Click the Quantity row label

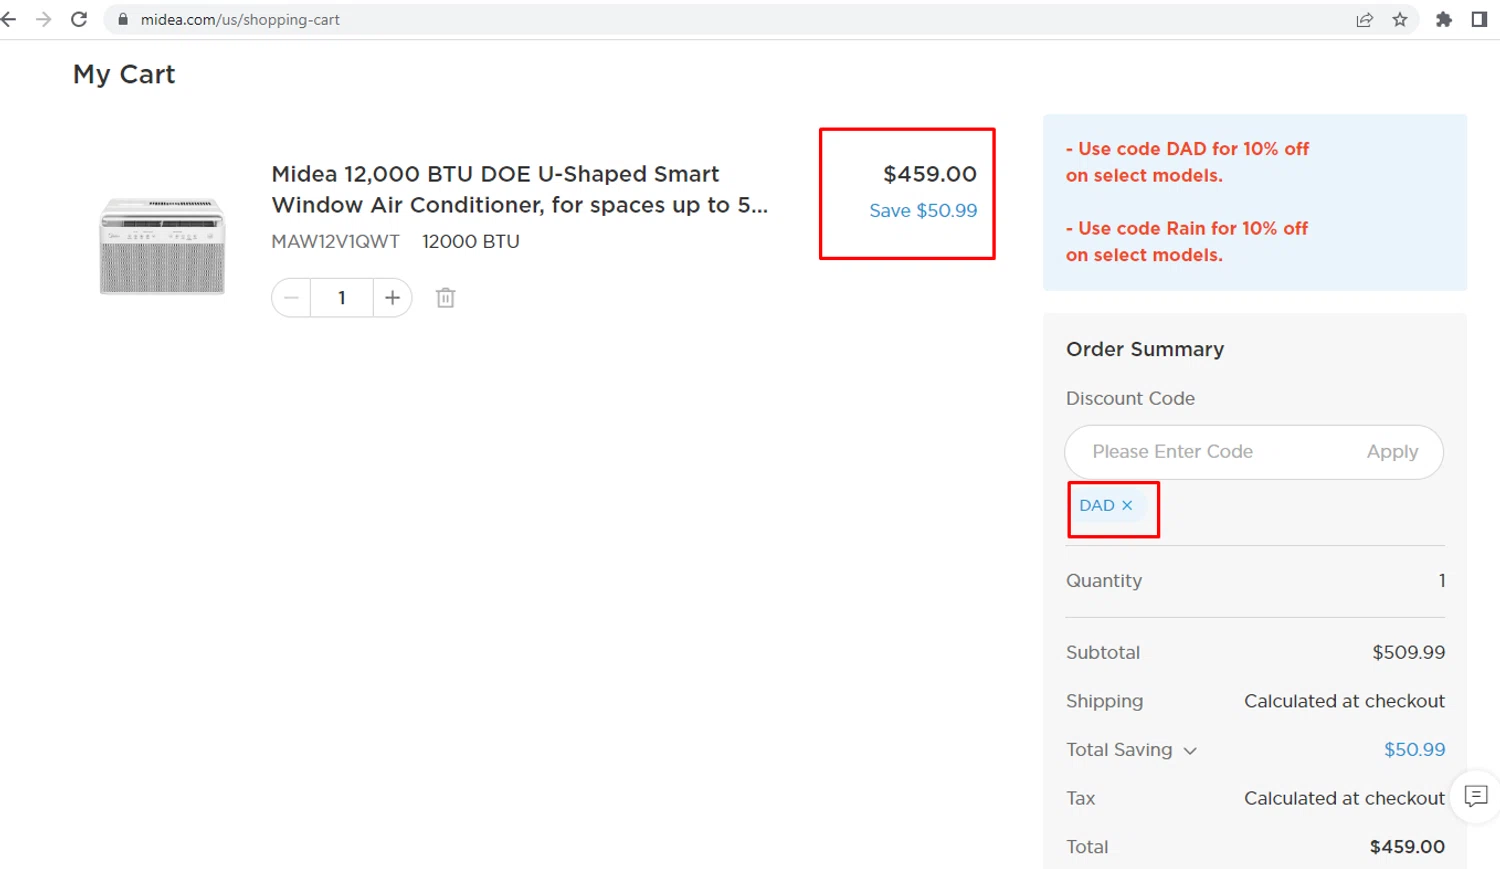click(1104, 580)
